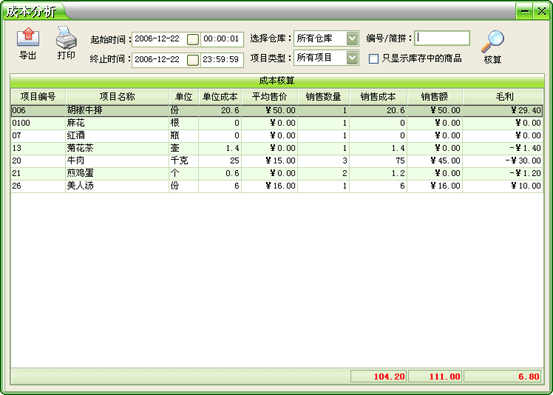The width and height of the screenshot is (553, 395).
Task: Click the 导出 export icon
Action: 28,38
